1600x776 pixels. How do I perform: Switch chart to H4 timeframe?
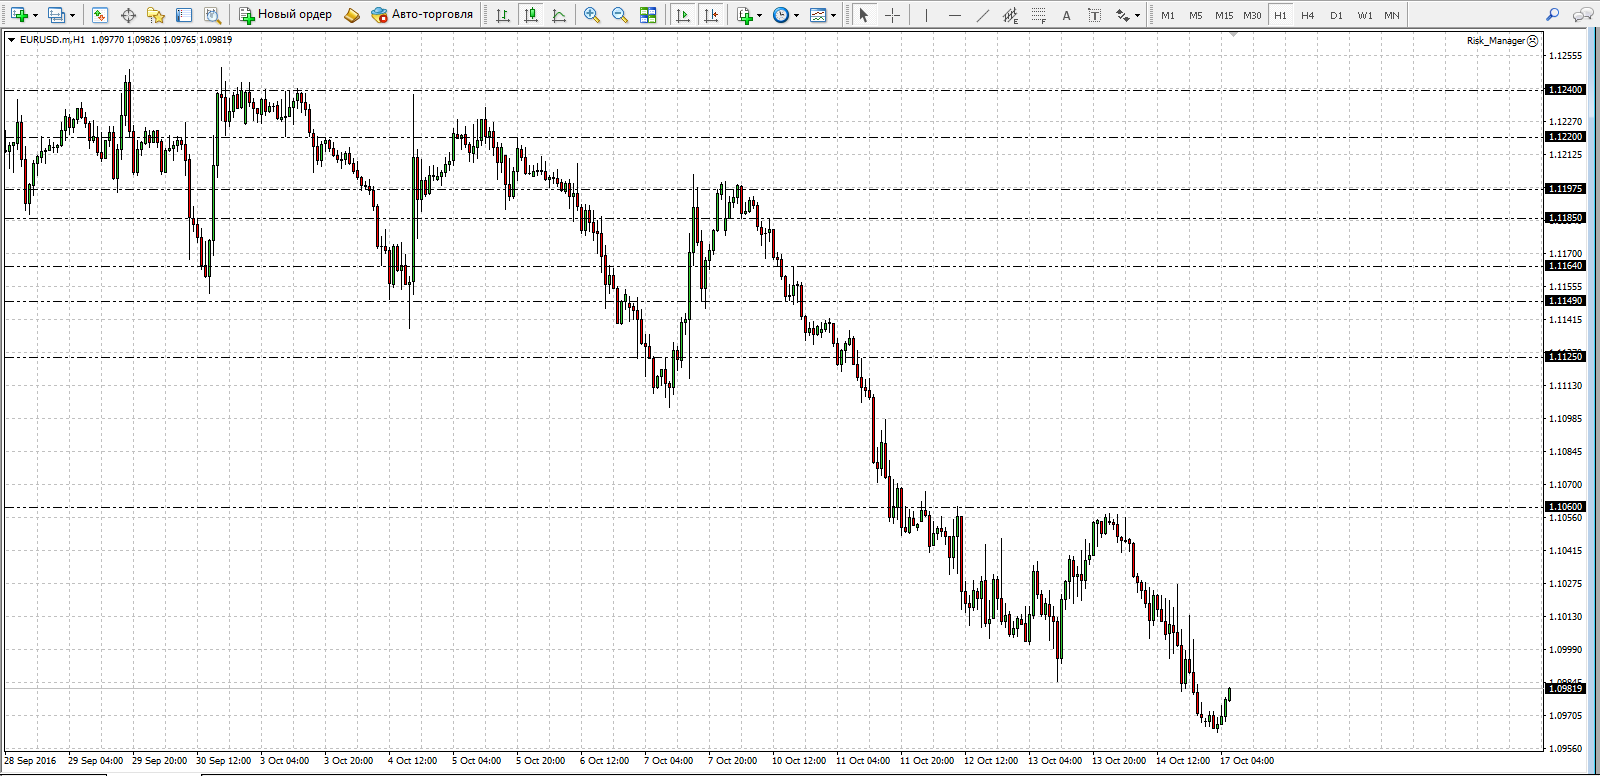point(1308,15)
